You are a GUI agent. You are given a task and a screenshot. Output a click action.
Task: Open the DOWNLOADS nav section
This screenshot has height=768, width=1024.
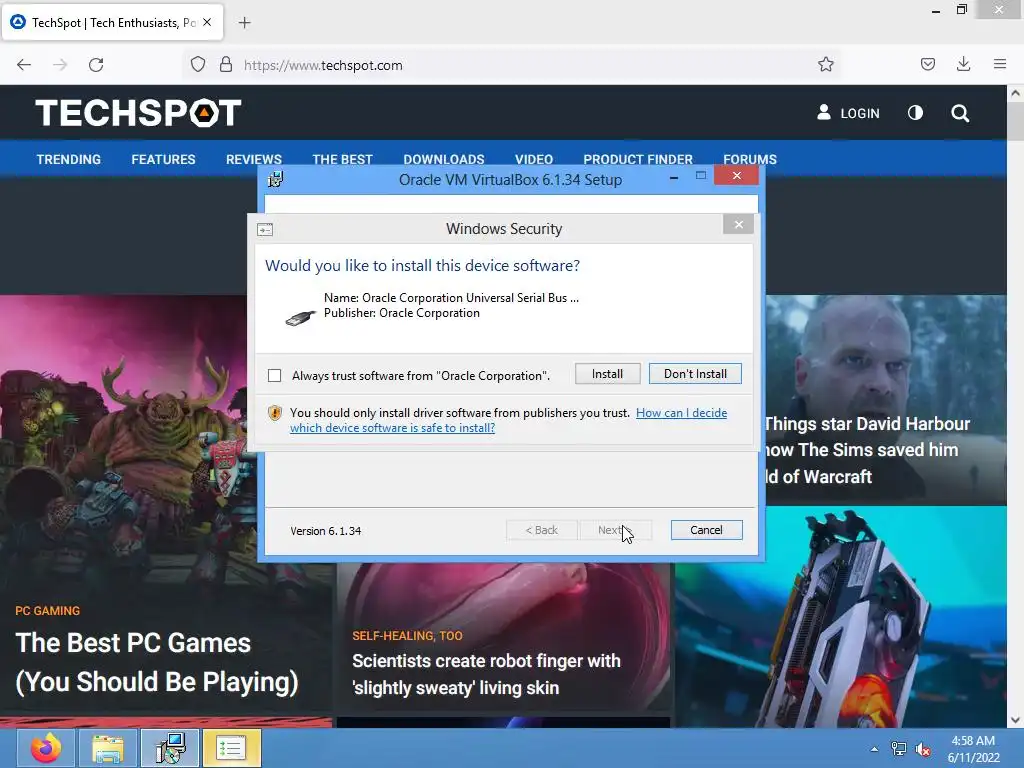click(x=444, y=159)
